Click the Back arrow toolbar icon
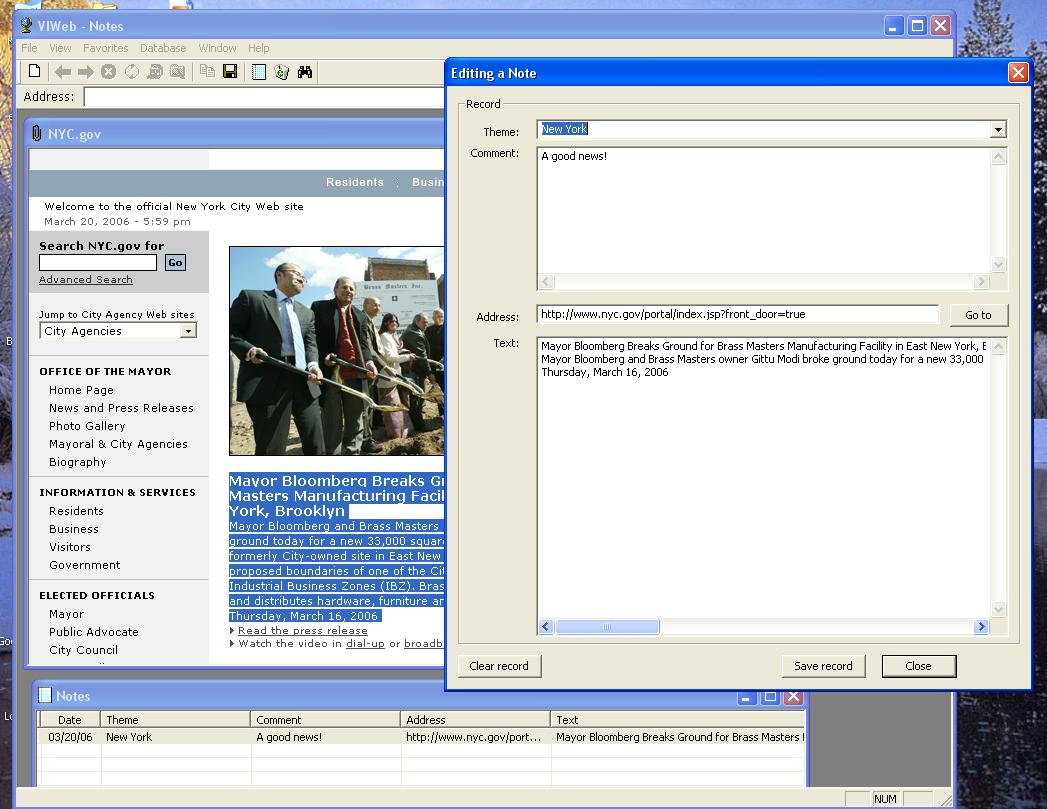Image resolution: width=1047 pixels, height=809 pixels. (x=63, y=72)
